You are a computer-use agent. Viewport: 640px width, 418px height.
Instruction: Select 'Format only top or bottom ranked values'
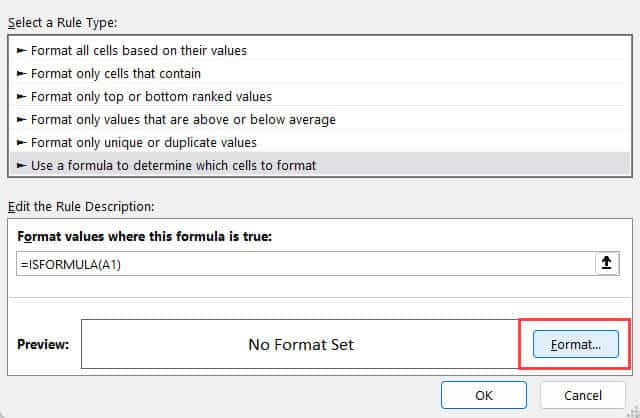[x=151, y=96]
